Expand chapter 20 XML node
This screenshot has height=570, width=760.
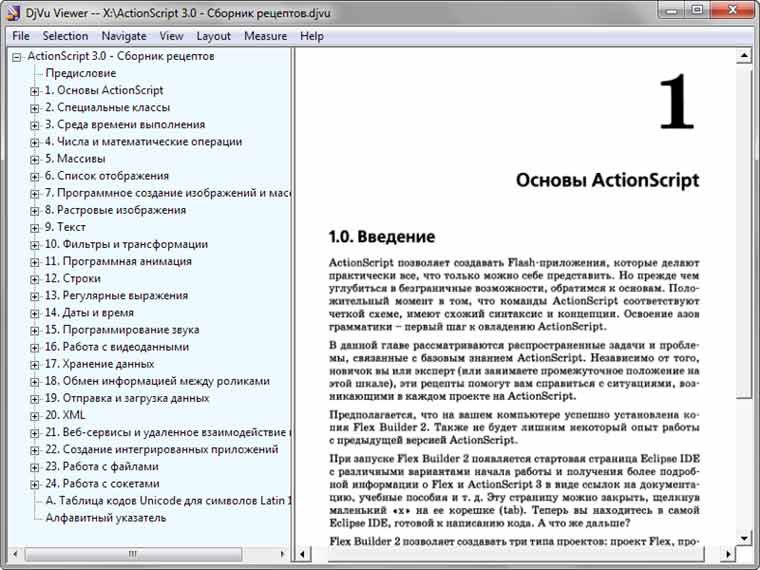coord(34,416)
